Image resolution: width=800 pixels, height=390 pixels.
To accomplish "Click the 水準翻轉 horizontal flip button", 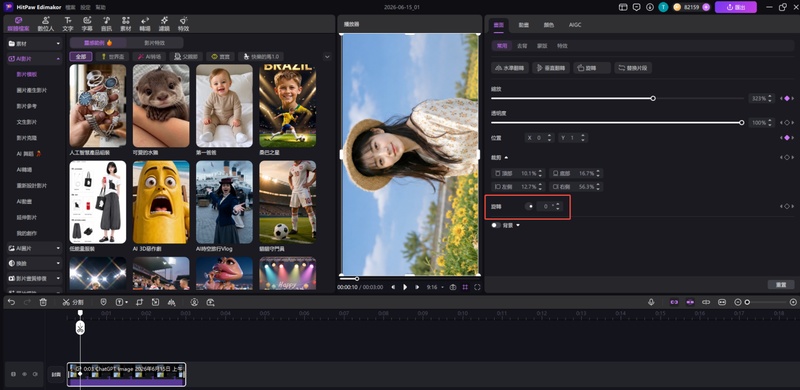I will (510, 68).
